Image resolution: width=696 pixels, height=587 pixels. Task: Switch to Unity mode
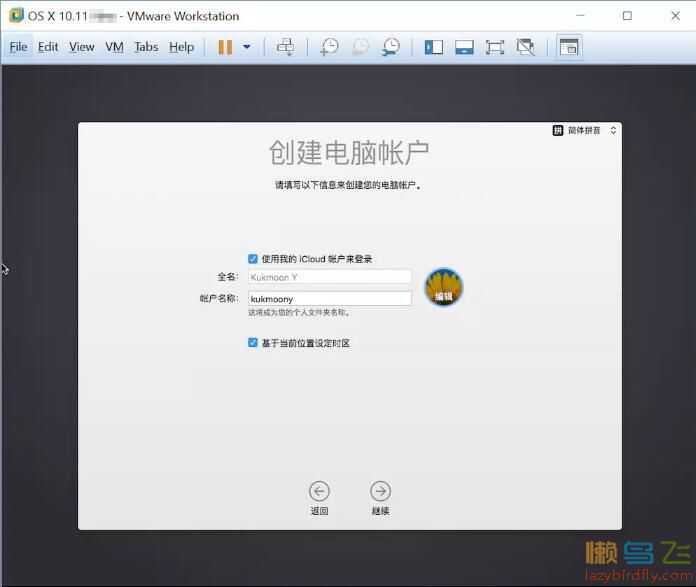point(526,47)
